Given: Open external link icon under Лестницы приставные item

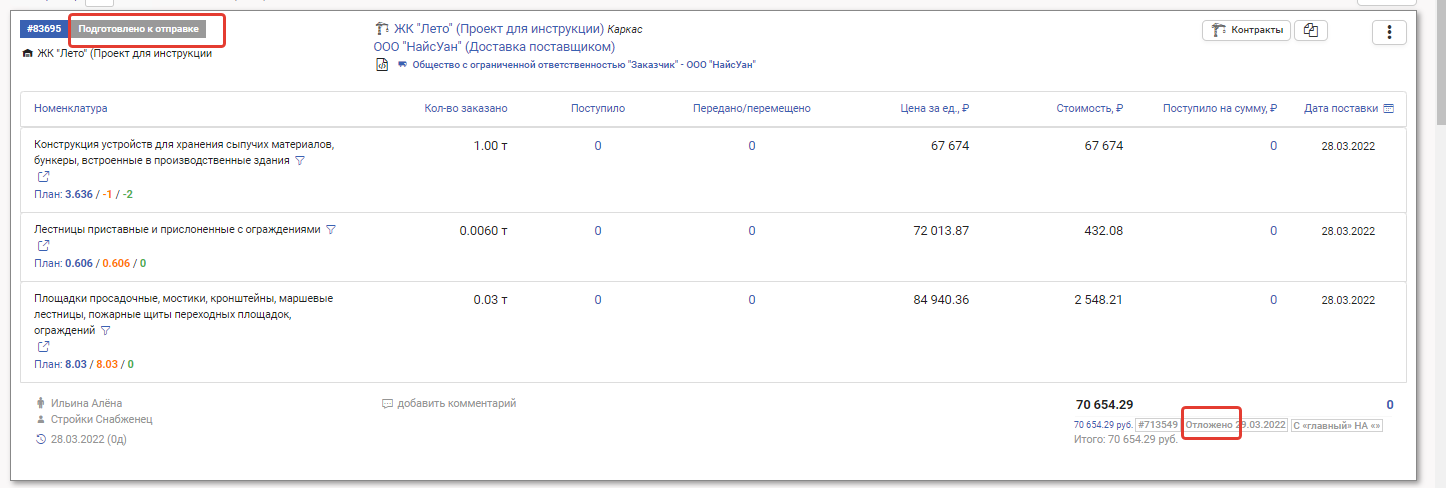Looking at the screenshot, I should 43,246.
